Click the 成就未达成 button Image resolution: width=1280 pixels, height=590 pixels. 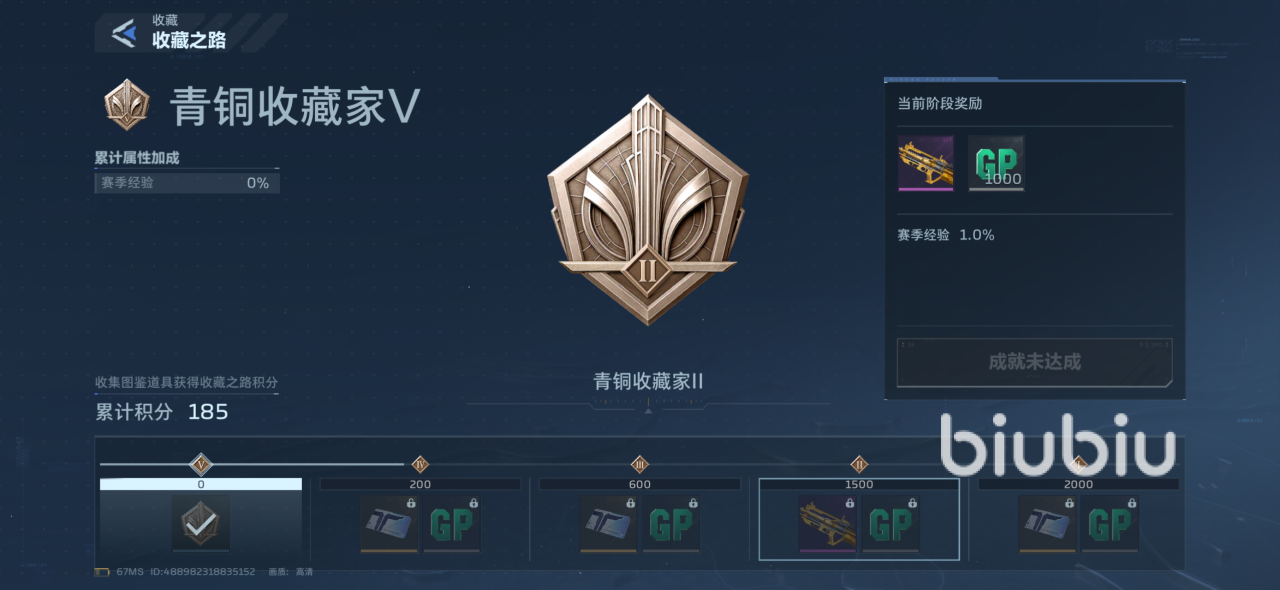[x=1035, y=362]
